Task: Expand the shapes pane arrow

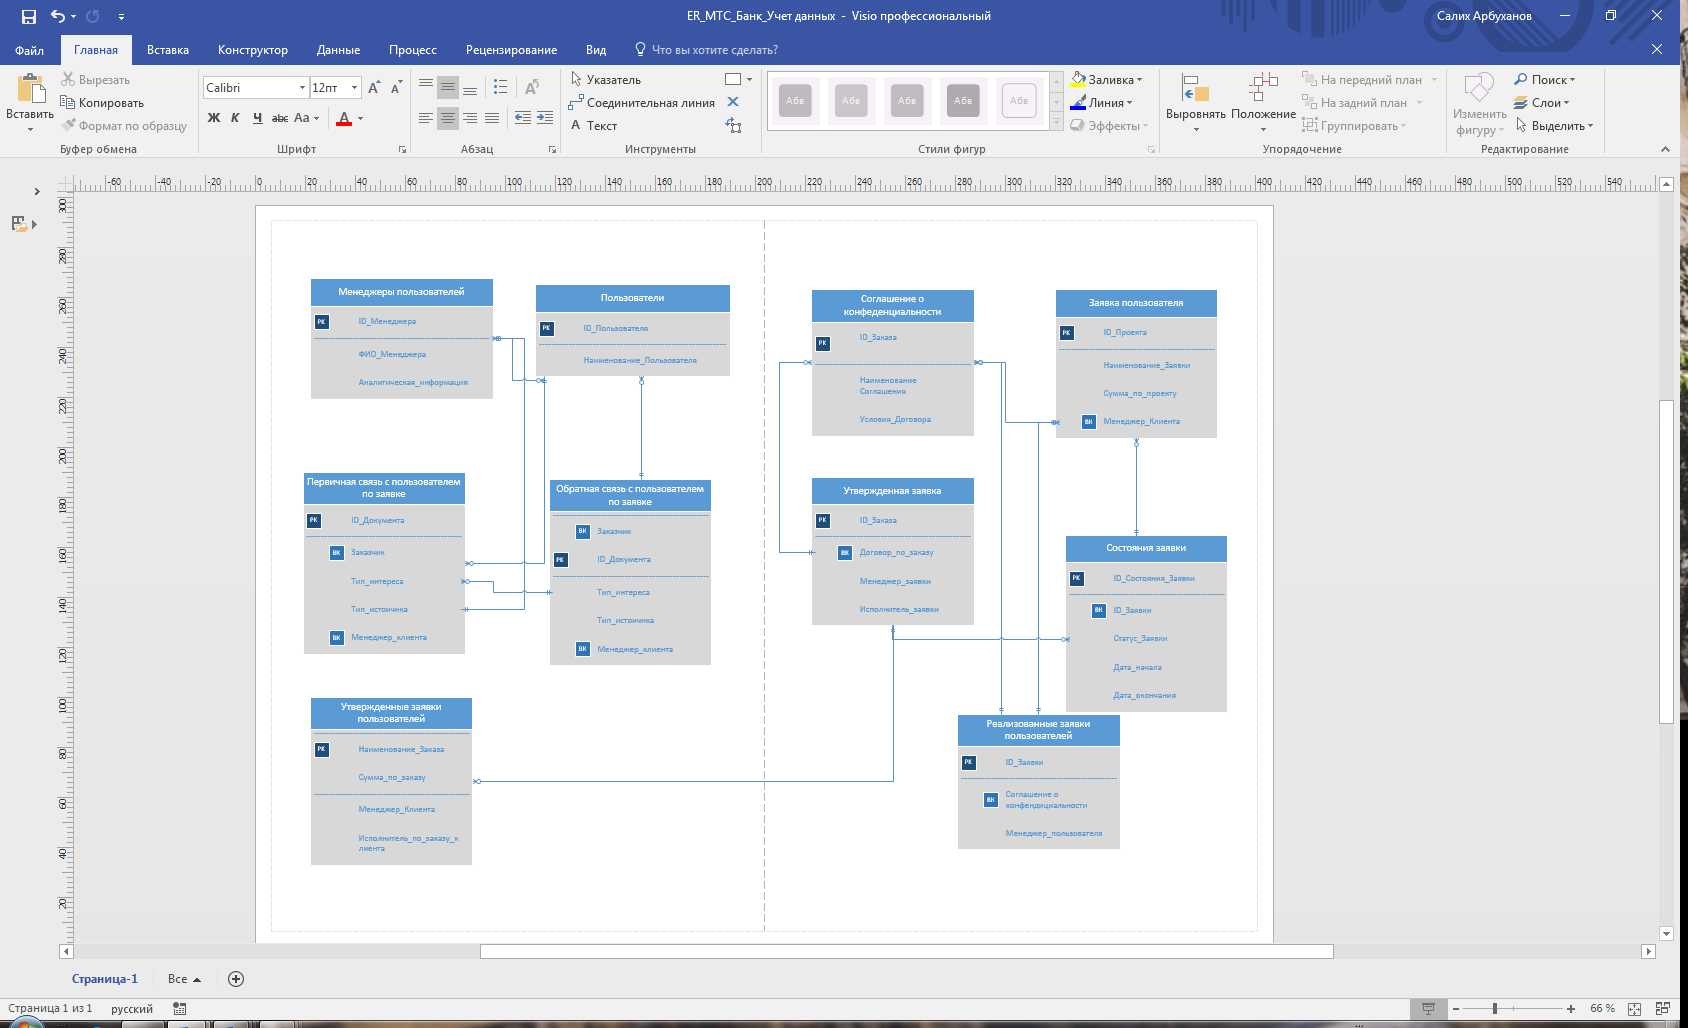Action: [x=37, y=191]
